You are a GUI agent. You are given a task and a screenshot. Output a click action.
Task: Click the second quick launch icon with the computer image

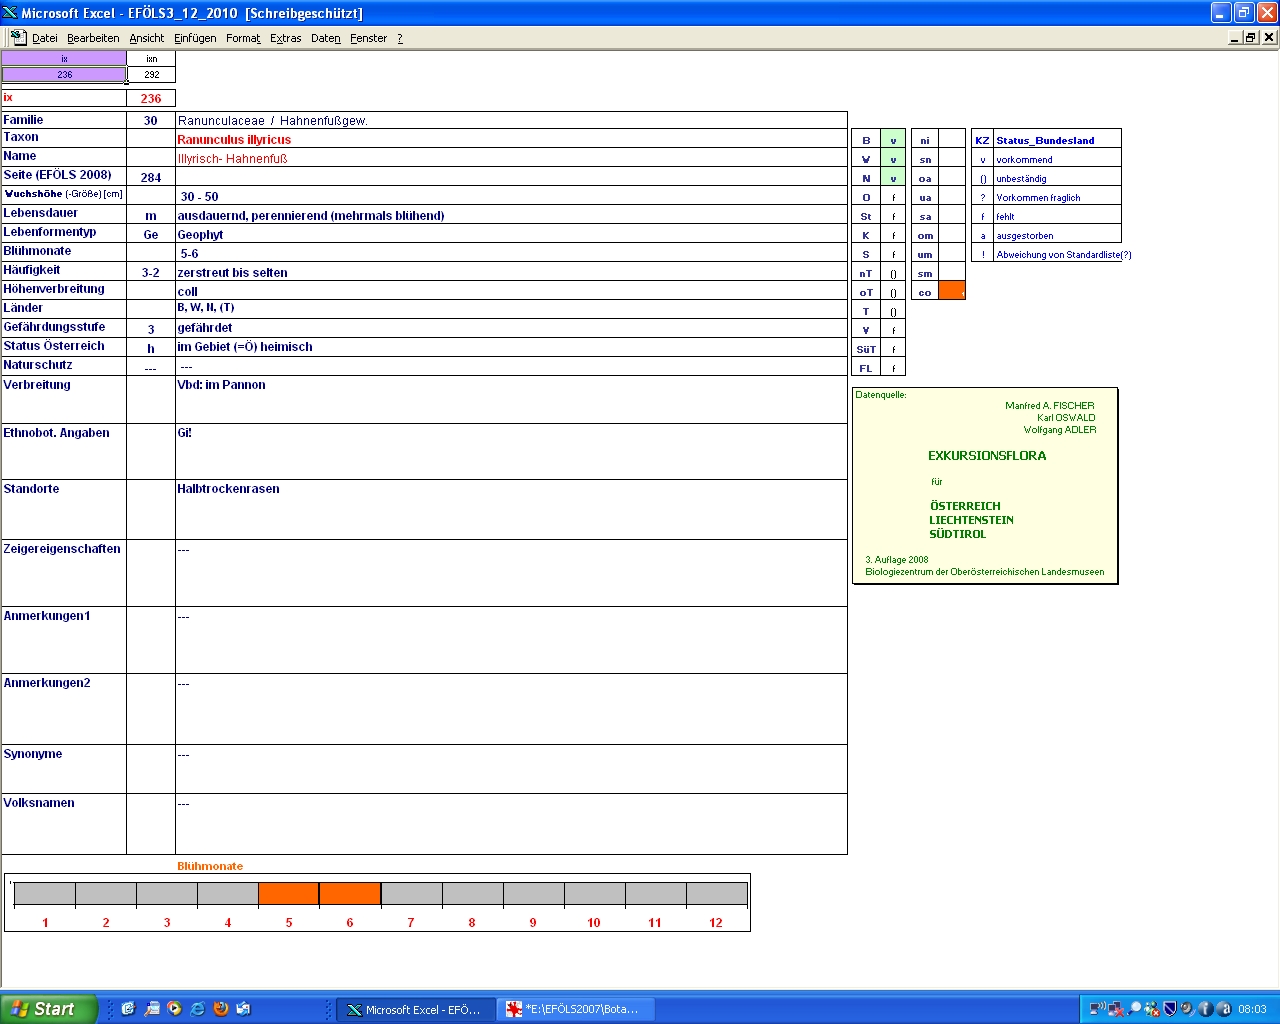[x=151, y=1009]
